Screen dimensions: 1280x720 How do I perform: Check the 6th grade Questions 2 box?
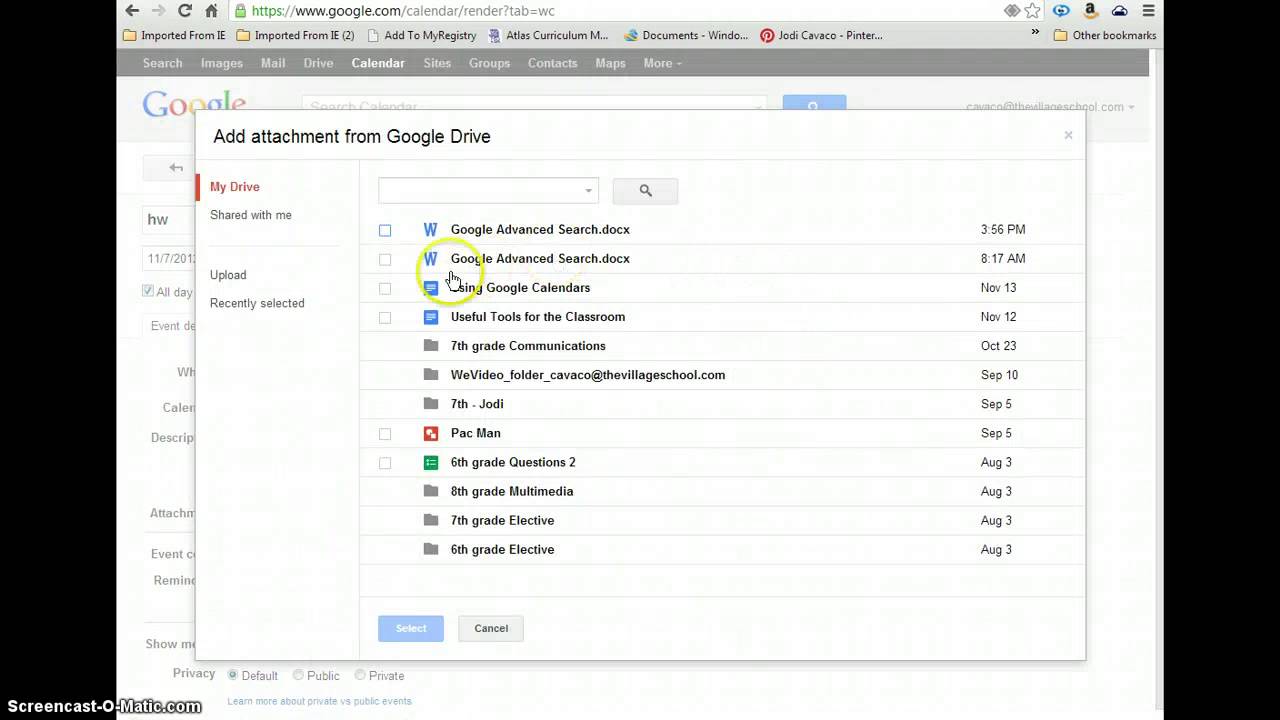point(385,462)
